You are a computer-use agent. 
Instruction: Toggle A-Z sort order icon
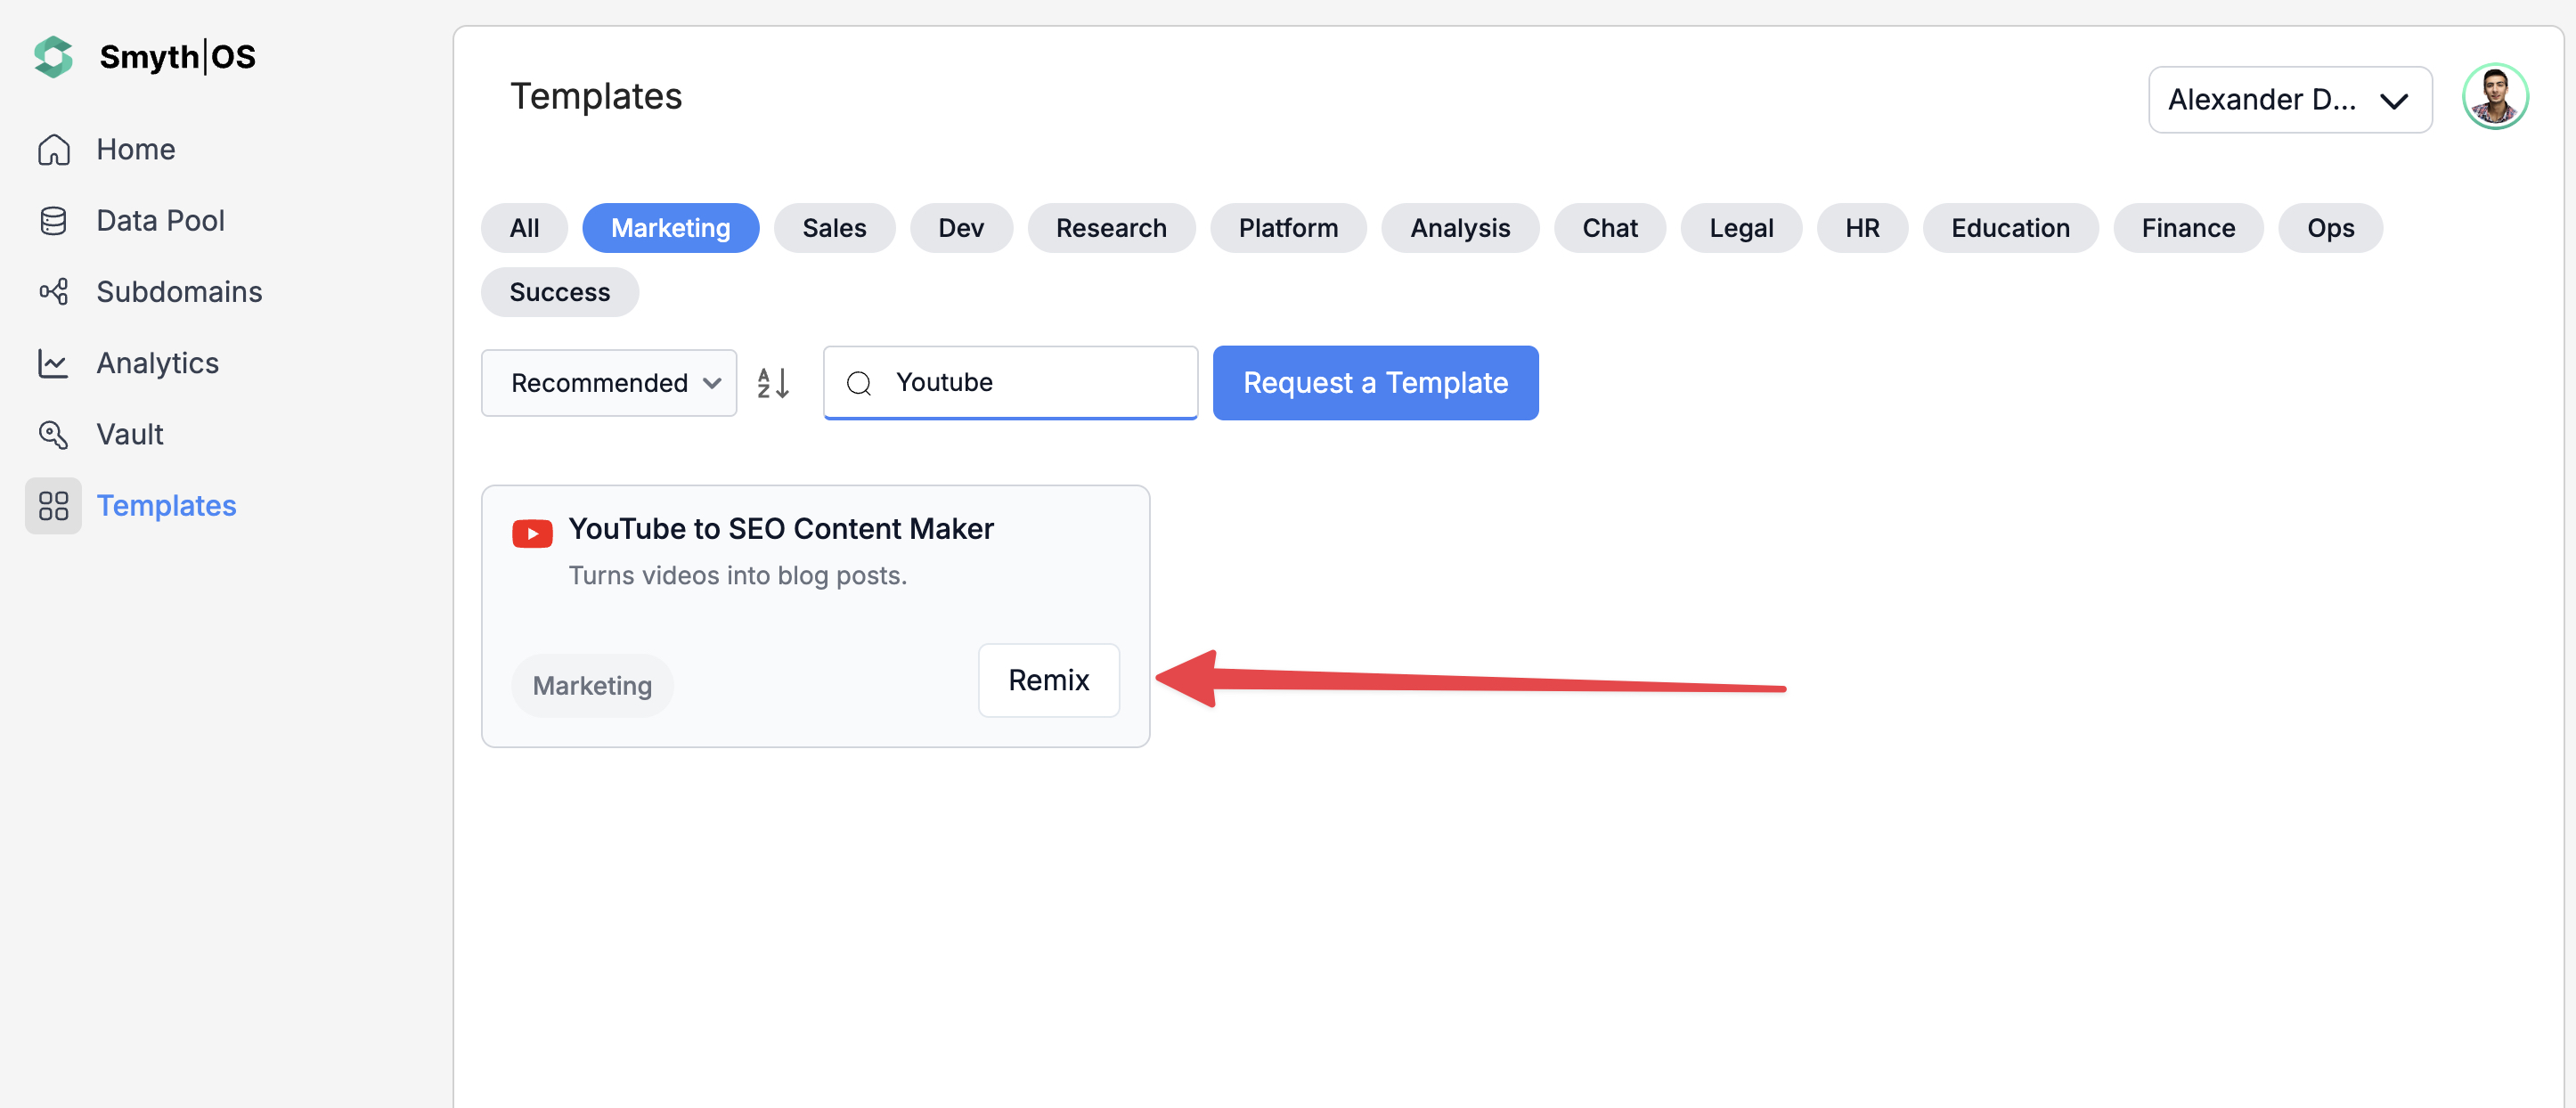773,383
